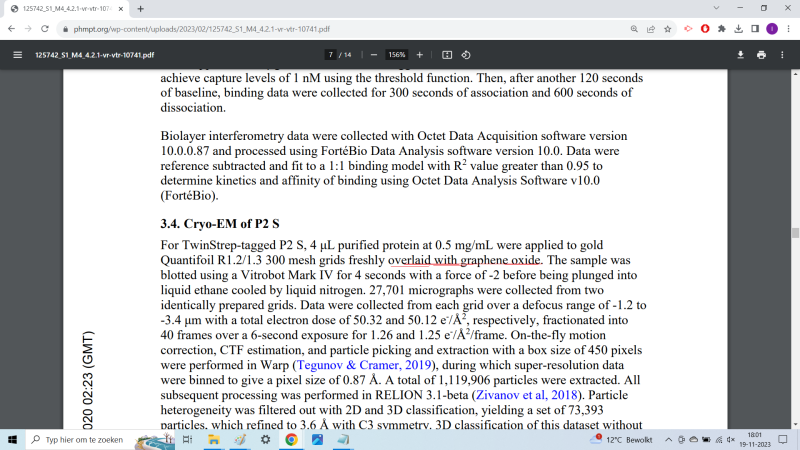The height and width of the screenshot is (450, 800).
Task: Open a new browser tab
Action: tap(140, 9)
